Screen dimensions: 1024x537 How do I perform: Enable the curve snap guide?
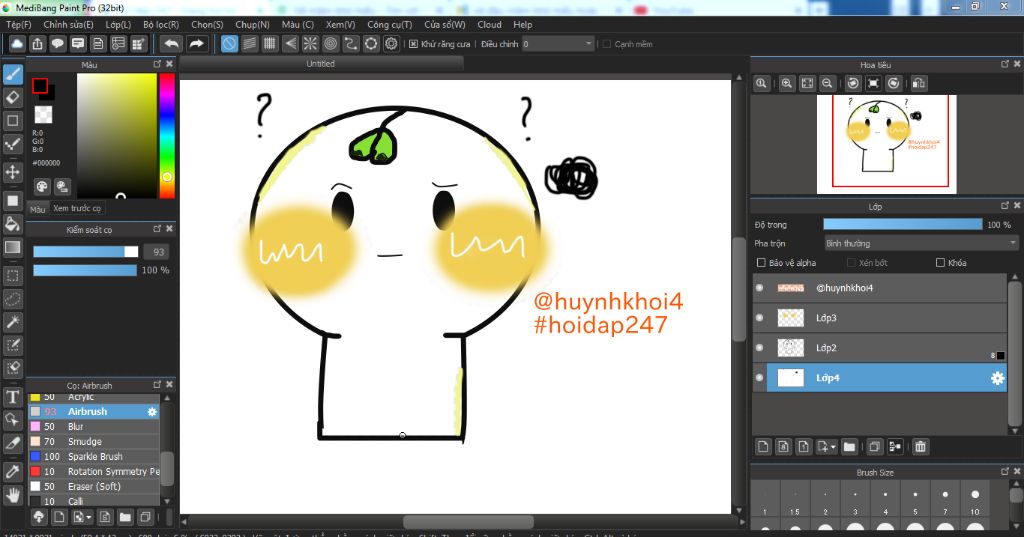click(x=351, y=44)
